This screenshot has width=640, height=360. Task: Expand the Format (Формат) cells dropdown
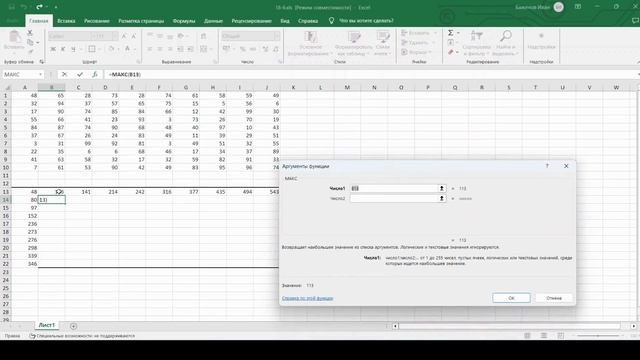point(429,52)
